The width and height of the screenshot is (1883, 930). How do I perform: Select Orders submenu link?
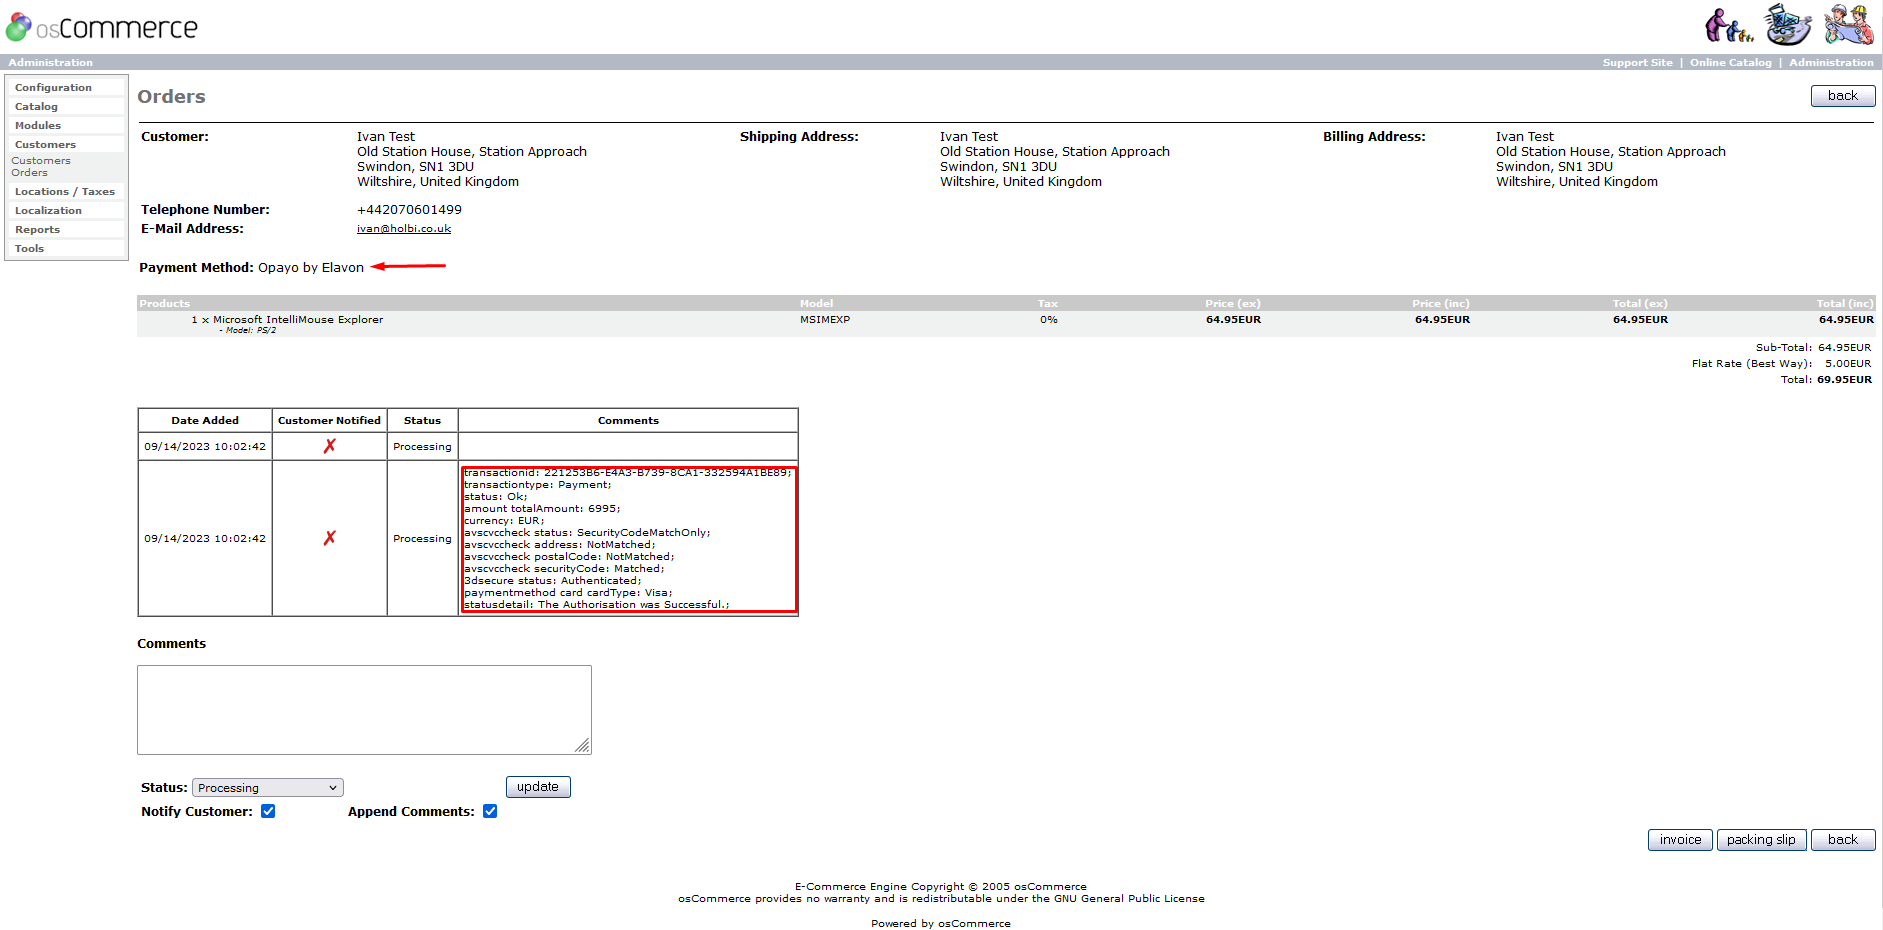29,172
